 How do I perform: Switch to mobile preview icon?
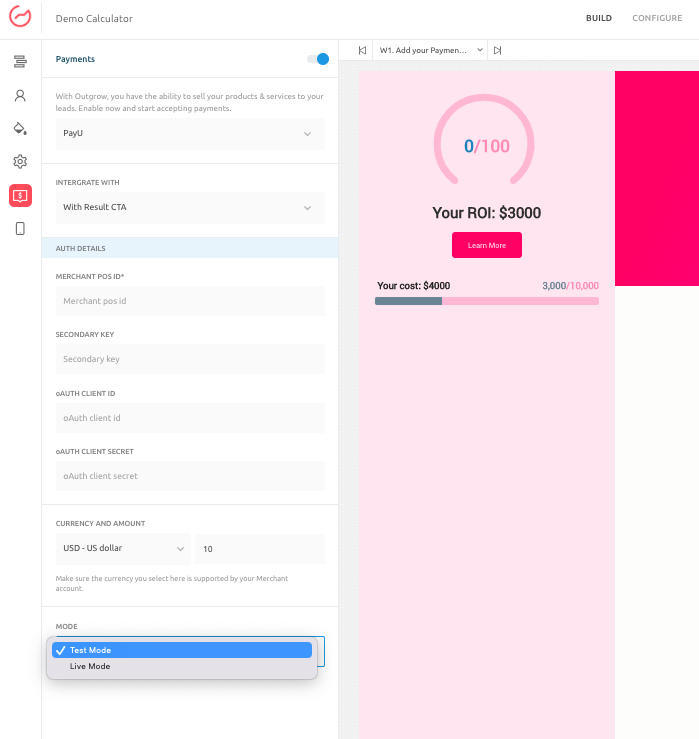(20, 229)
